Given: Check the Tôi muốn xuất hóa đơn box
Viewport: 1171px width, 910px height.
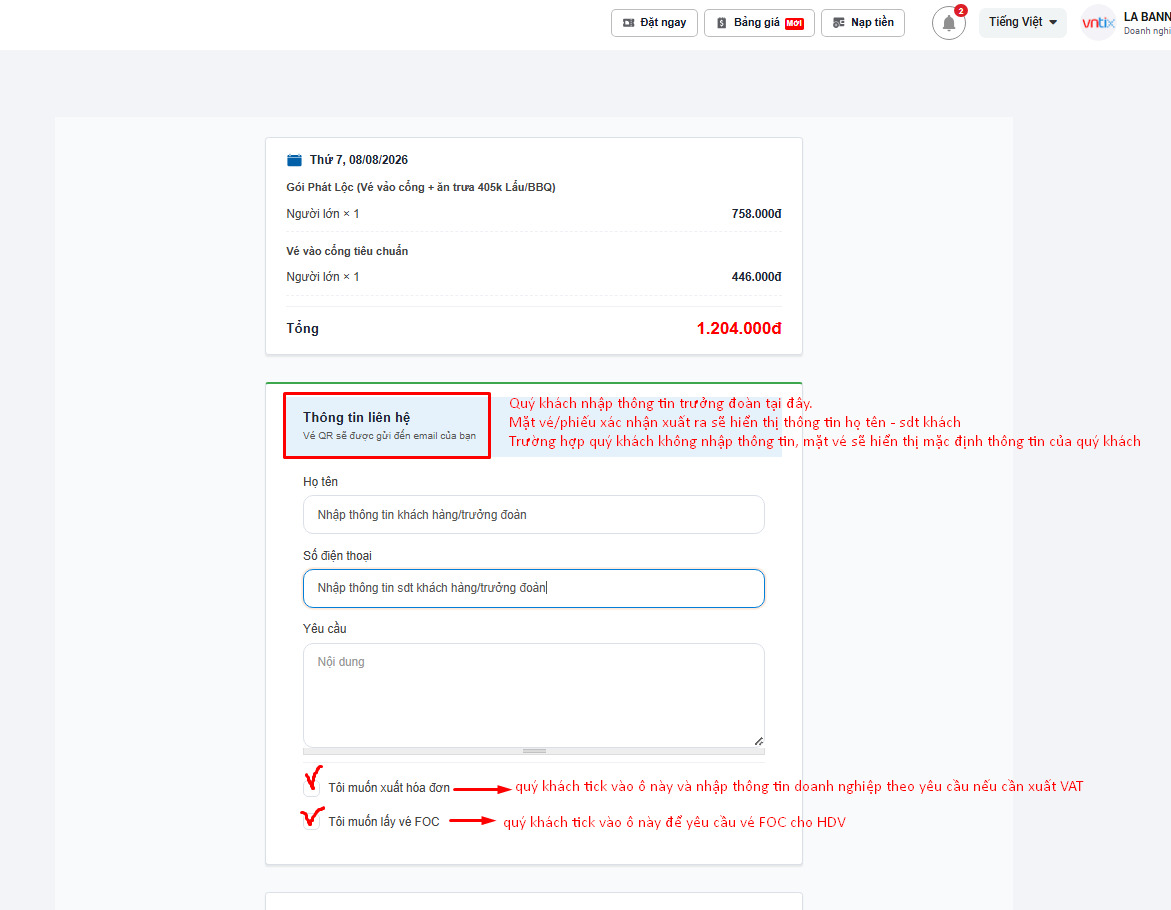Looking at the screenshot, I should (311, 788).
